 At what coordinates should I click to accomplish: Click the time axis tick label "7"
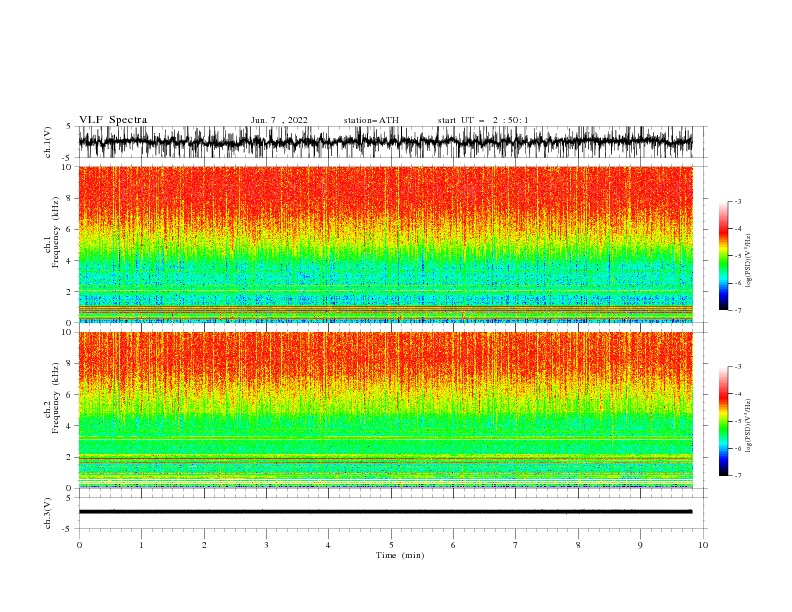click(x=516, y=545)
